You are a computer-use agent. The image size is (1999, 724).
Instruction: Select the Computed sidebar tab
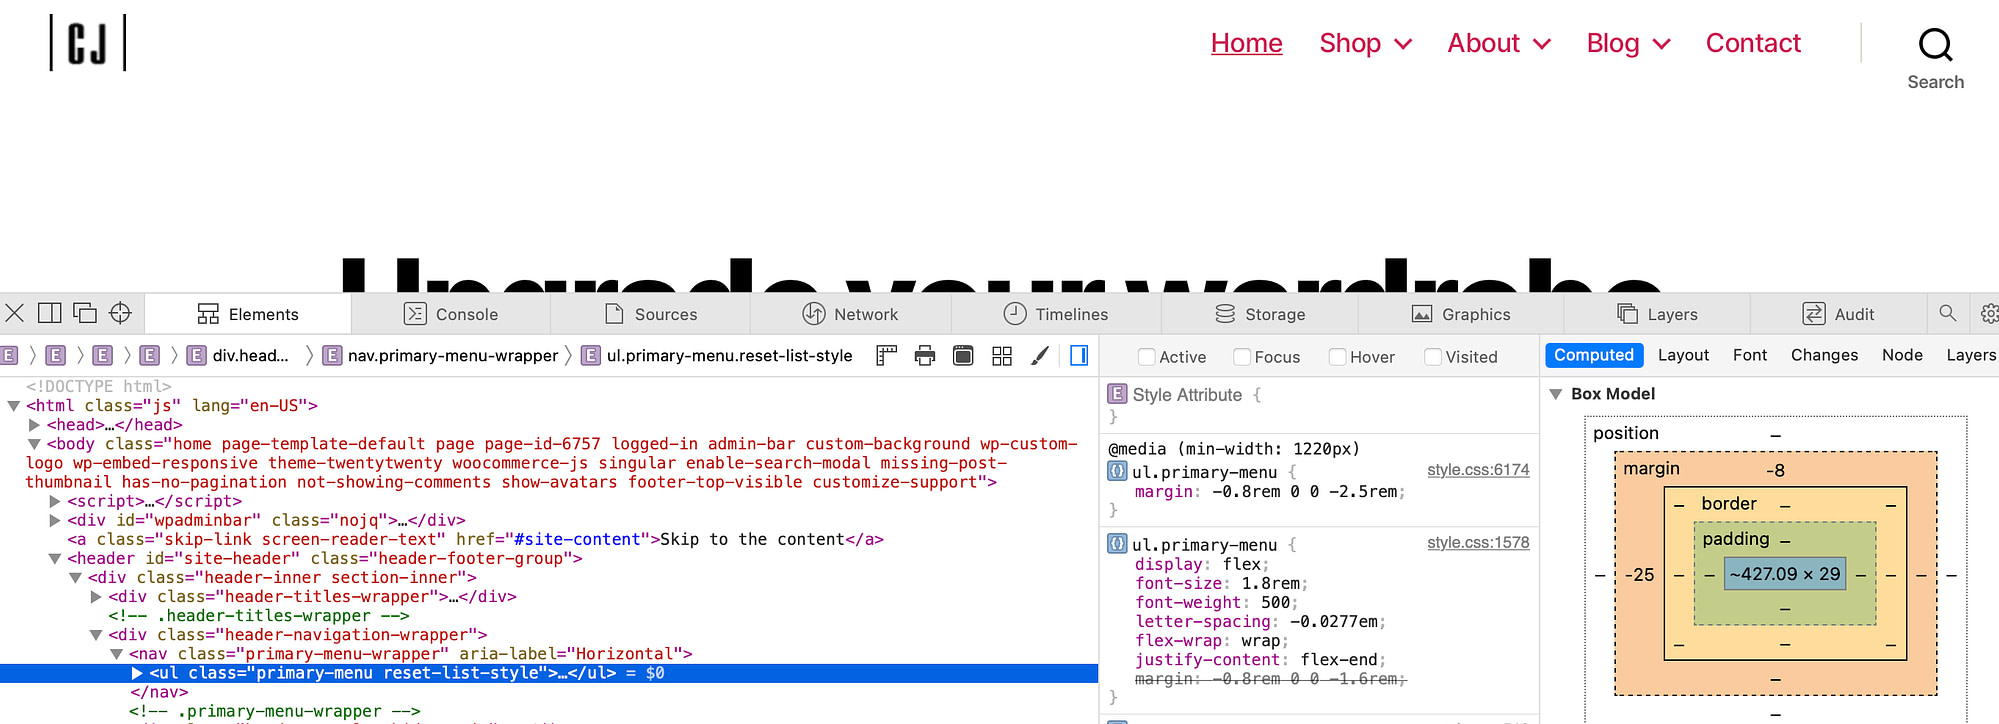pyautogui.click(x=1594, y=355)
